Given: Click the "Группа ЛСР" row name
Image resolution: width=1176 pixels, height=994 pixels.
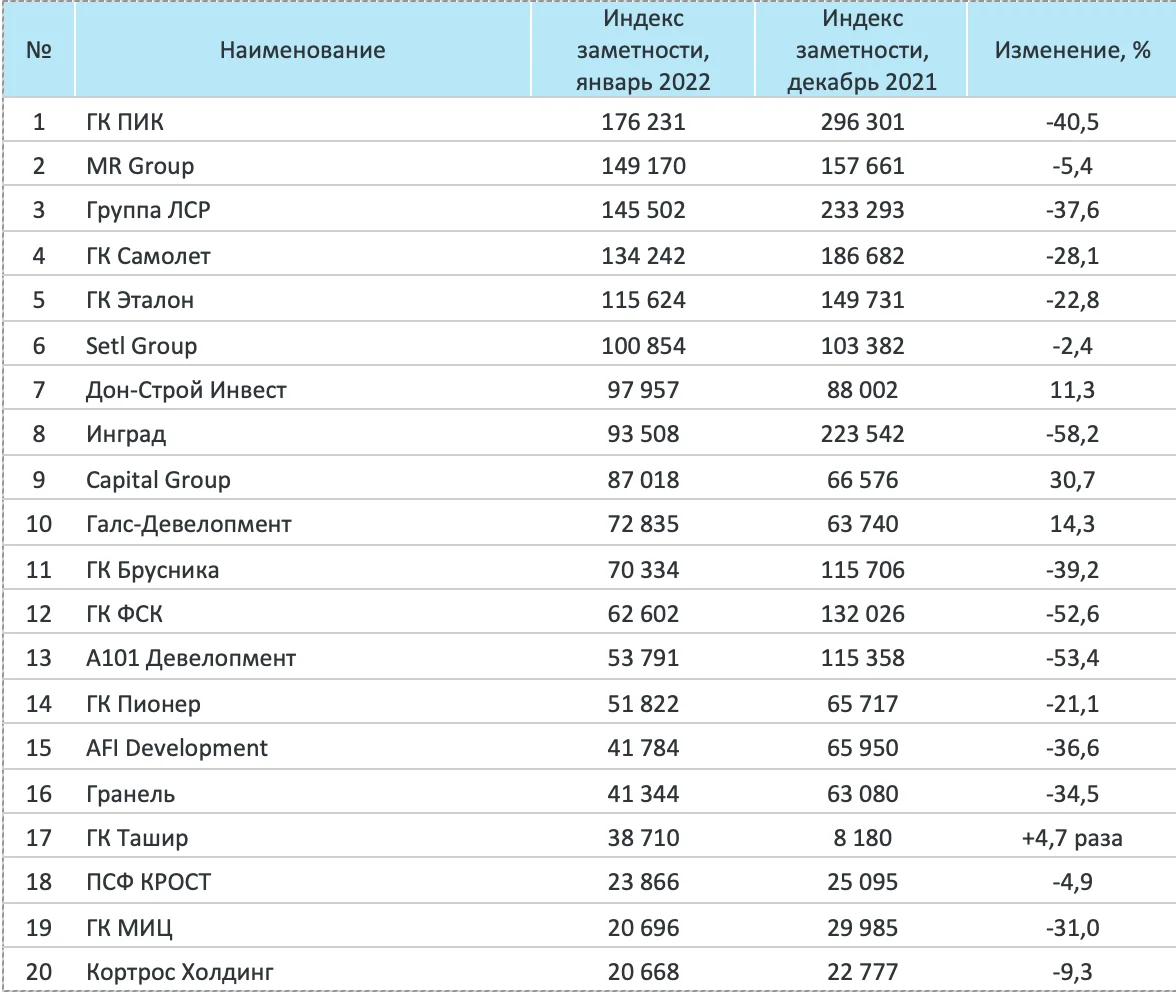Looking at the screenshot, I should [149, 211].
